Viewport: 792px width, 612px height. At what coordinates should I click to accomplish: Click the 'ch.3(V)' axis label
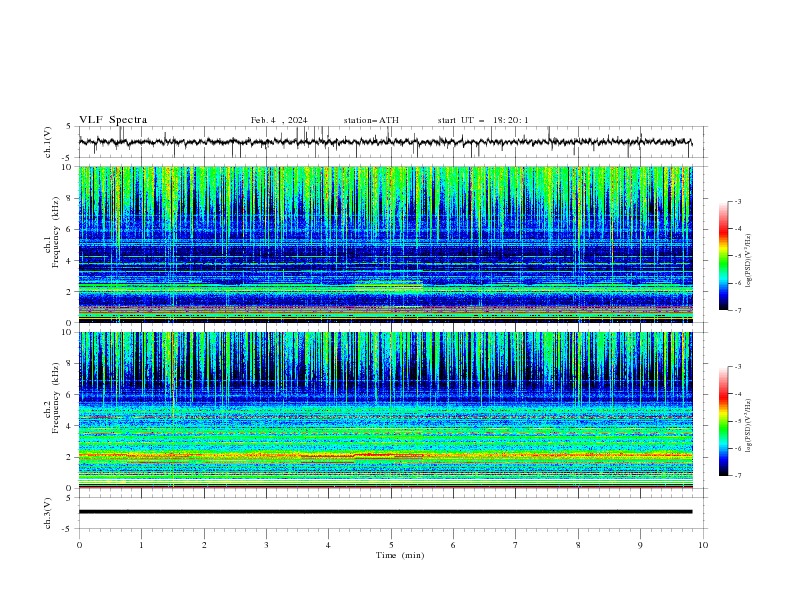(48, 513)
